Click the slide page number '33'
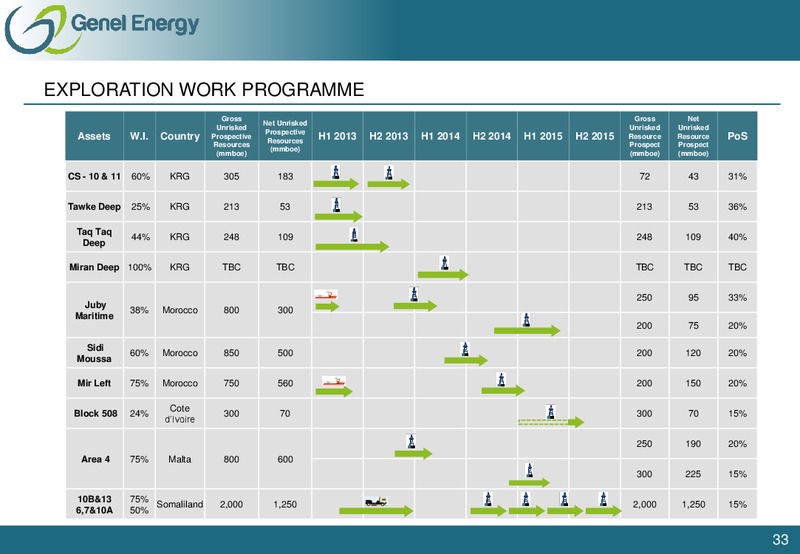Viewport: 800px width, 554px height. point(781,540)
